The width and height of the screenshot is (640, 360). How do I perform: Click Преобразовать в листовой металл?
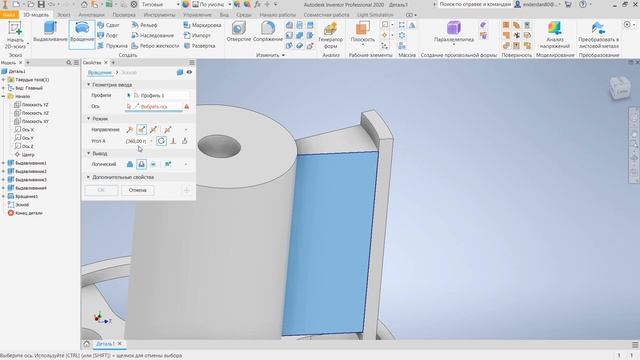click(x=598, y=36)
